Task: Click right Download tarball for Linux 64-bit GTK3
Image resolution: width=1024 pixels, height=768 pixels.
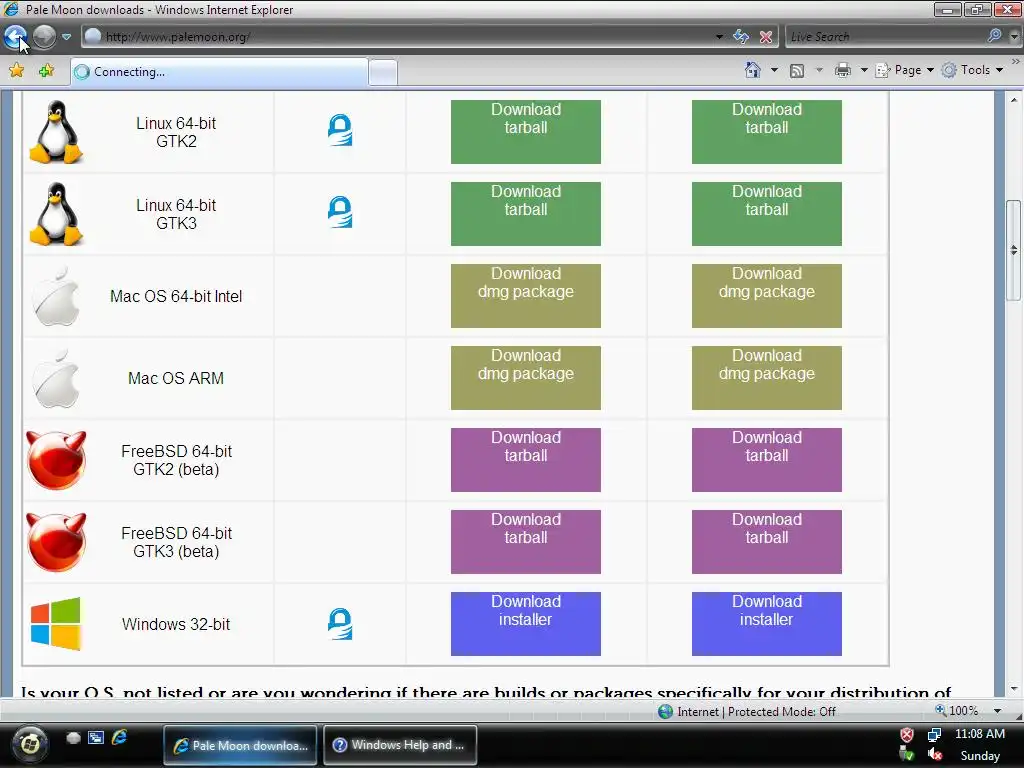Action: click(x=767, y=214)
